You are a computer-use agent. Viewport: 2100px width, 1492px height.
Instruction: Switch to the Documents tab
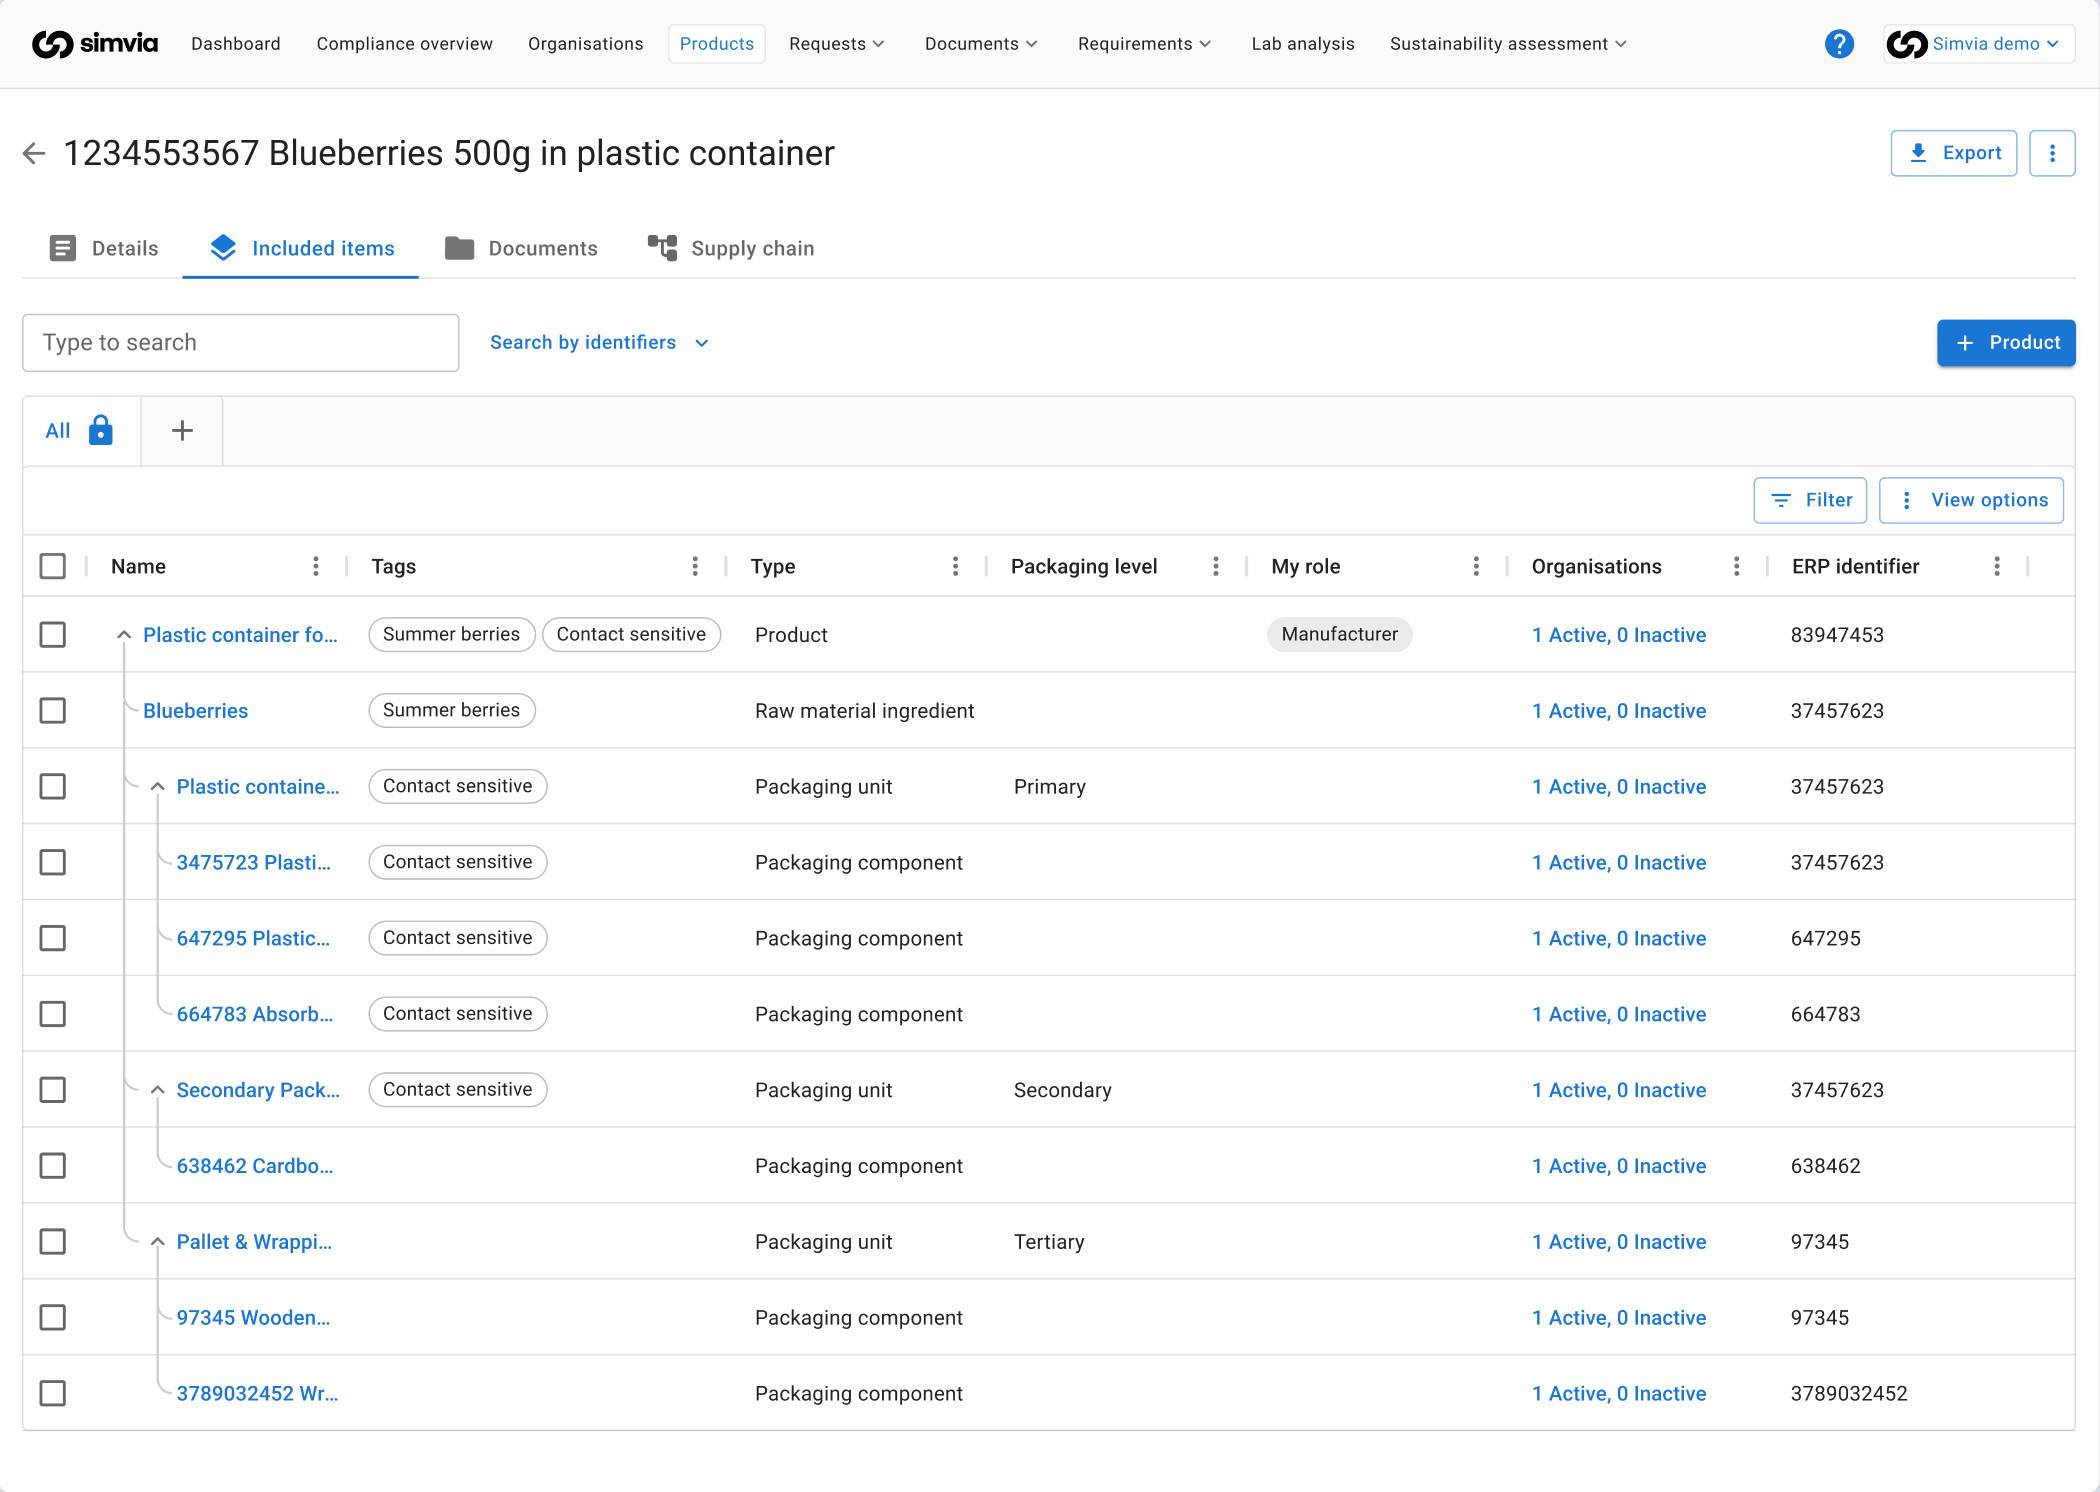[521, 248]
